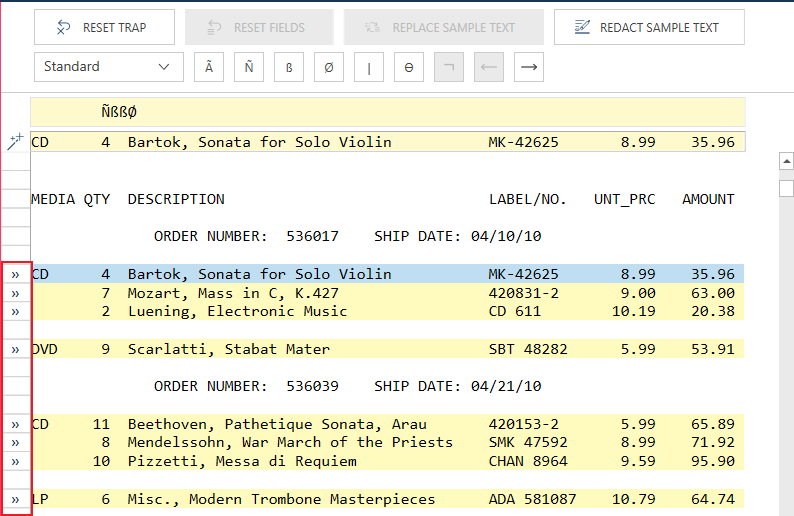Screen dimensions: 794x516
Task: Click the Ø non-blank trap character icon
Action: [329, 67]
